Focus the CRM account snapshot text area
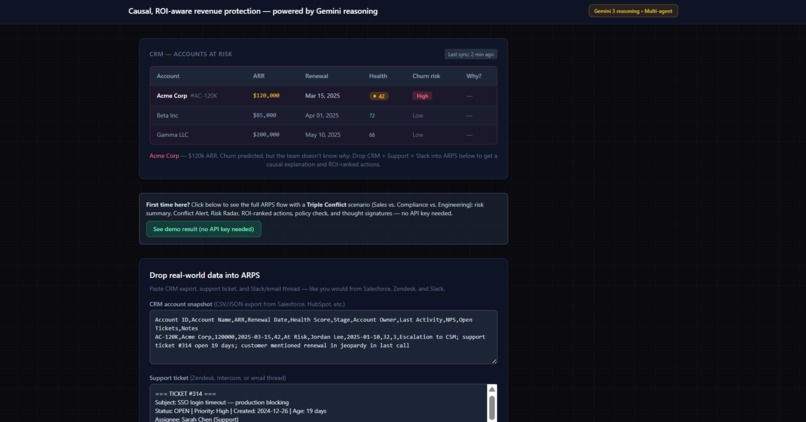This screenshot has width=806, height=422. (323, 337)
